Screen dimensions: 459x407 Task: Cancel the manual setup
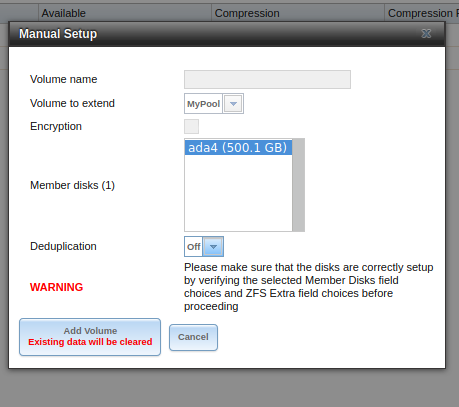[x=193, y=337]
